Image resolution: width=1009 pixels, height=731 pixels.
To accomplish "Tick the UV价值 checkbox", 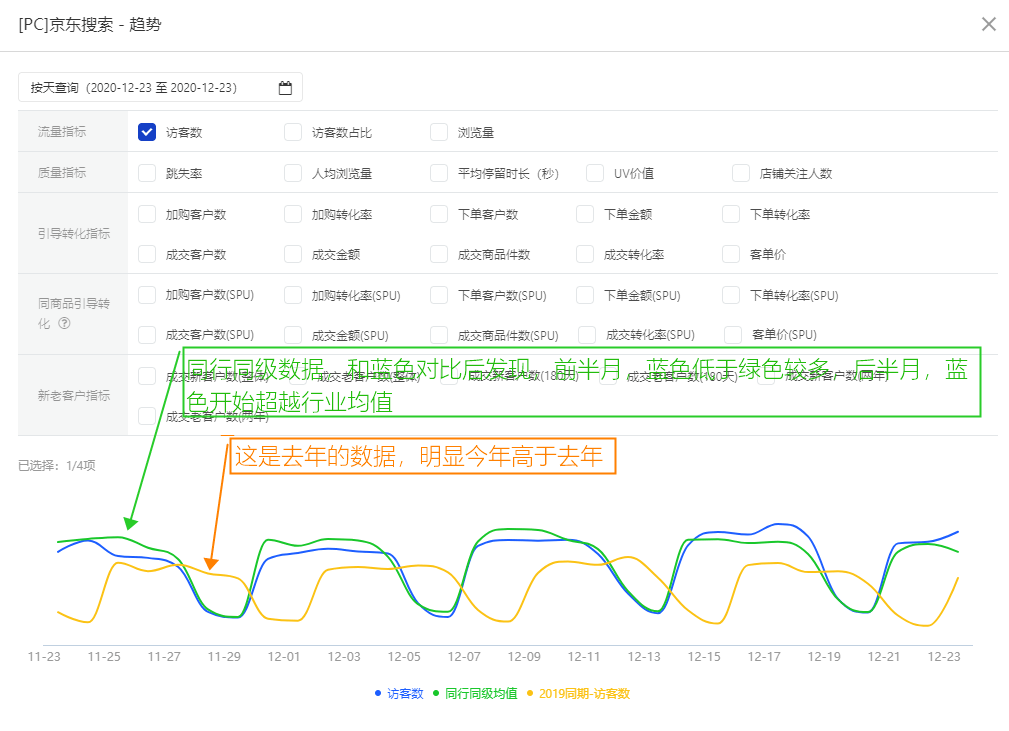I will (595, 173).
